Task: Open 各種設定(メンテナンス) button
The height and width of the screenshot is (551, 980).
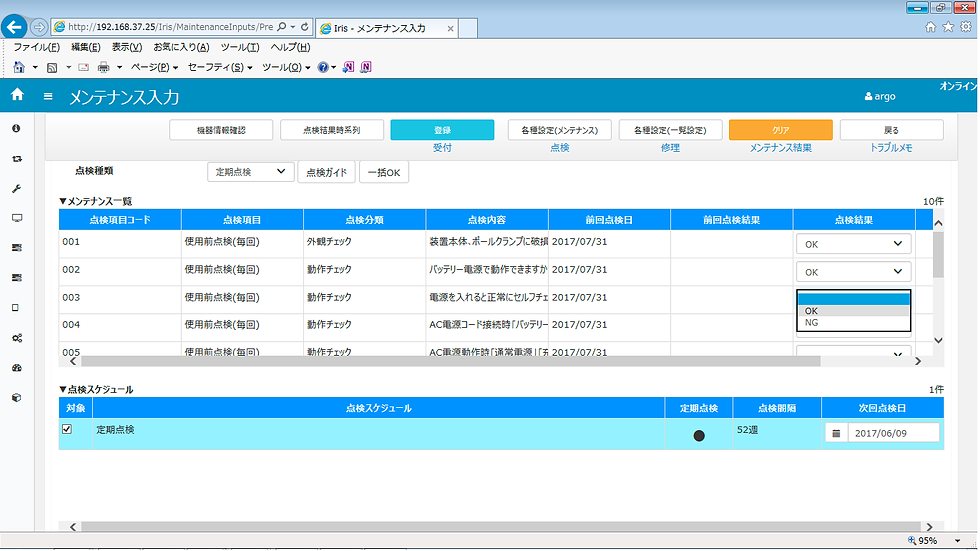Action: [x=559, y=130]
